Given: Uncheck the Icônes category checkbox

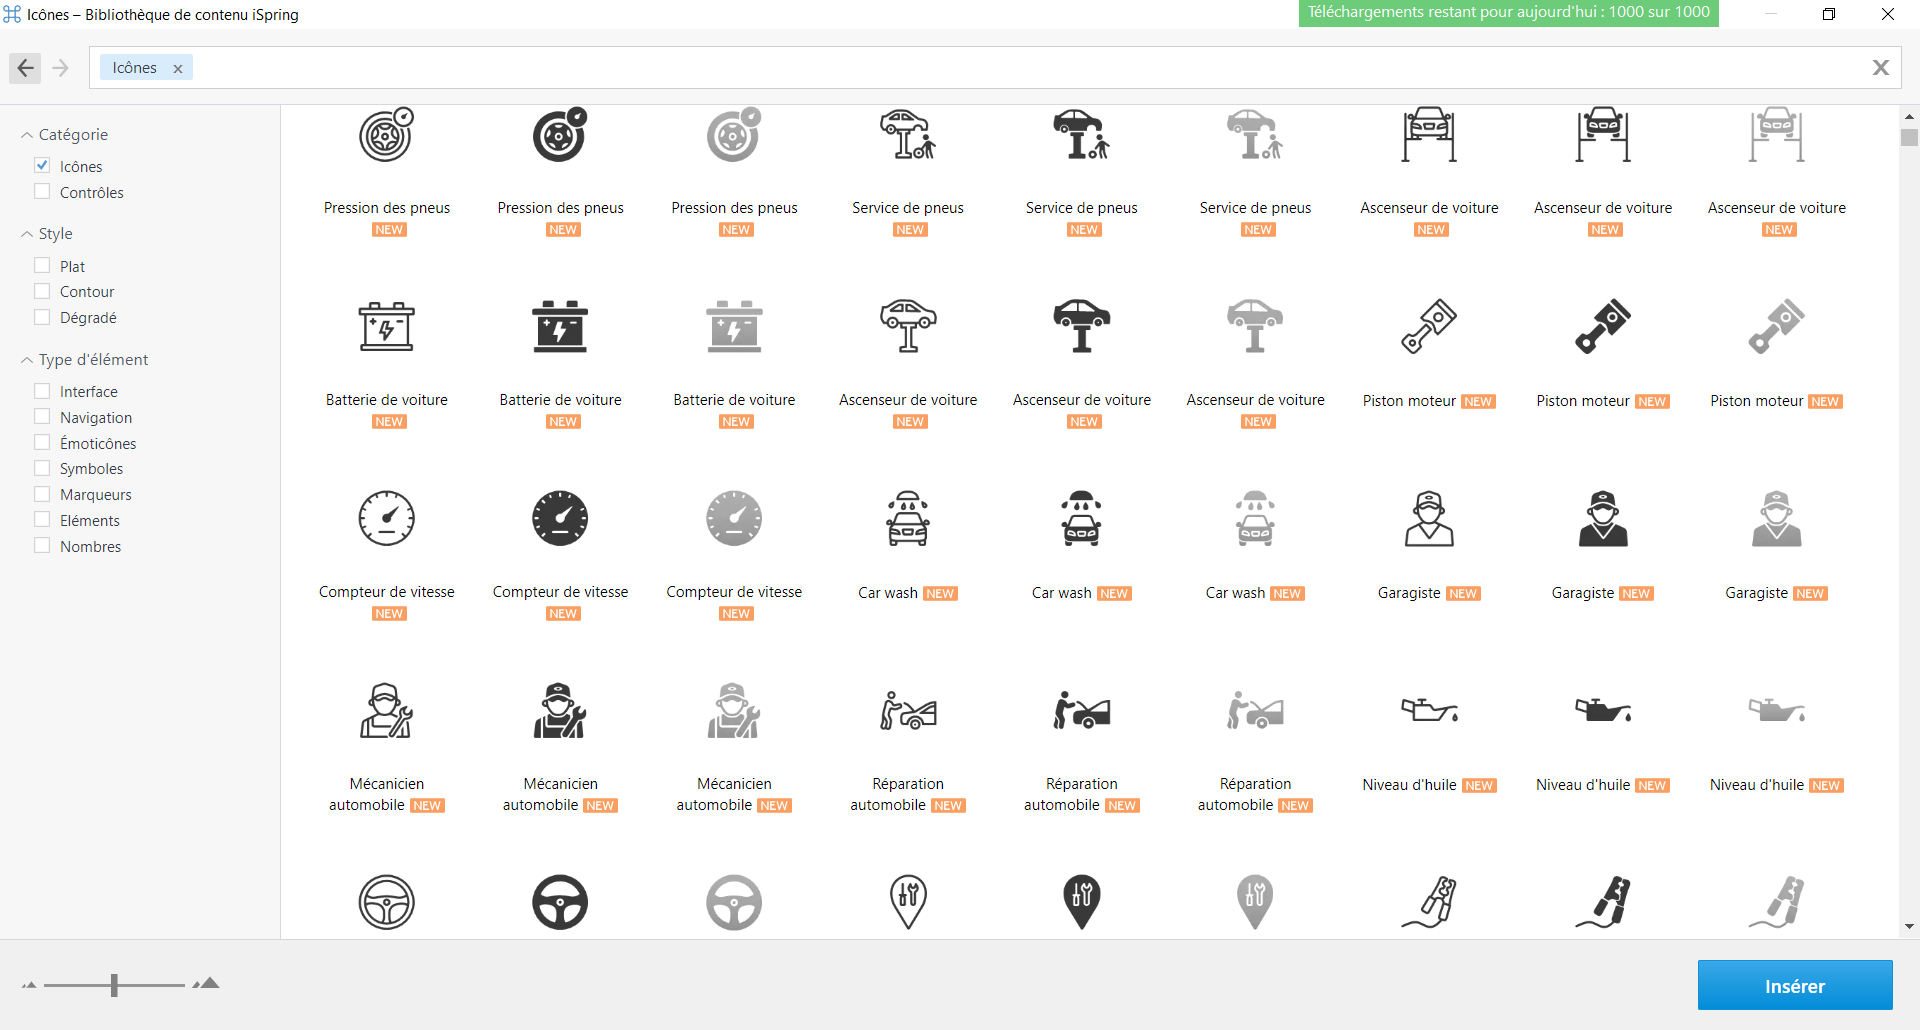Looking at the screenshot, I should point(42,166).
